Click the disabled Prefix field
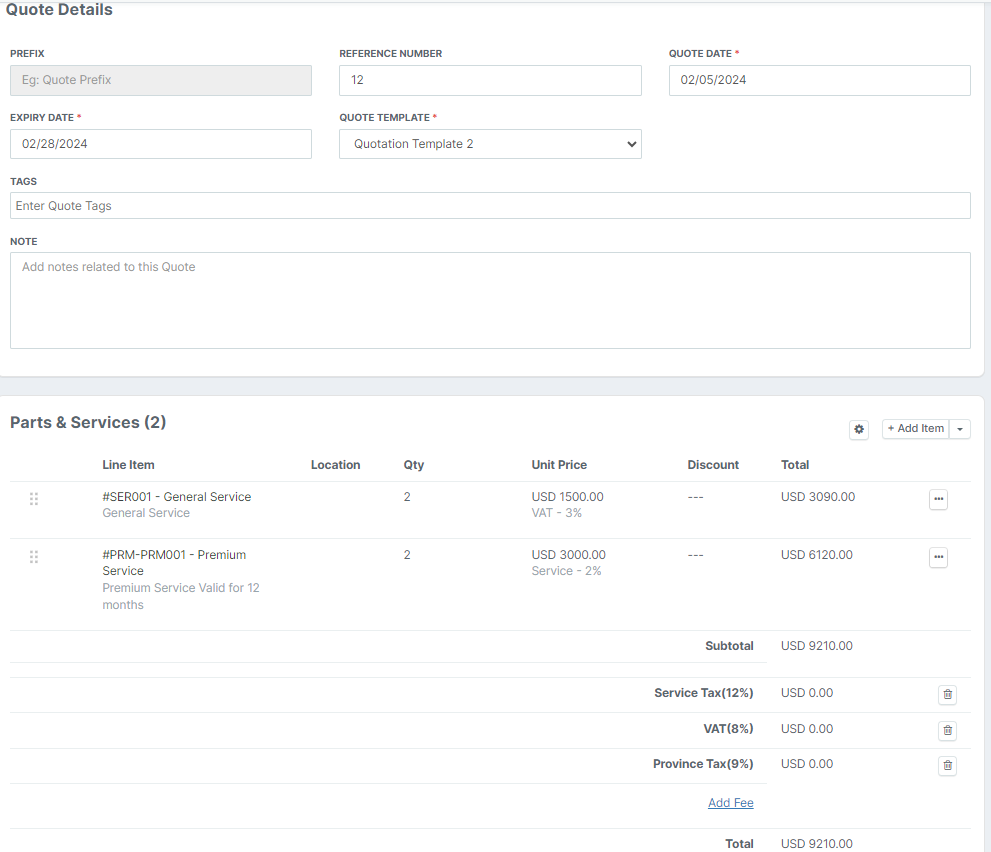 161,80
